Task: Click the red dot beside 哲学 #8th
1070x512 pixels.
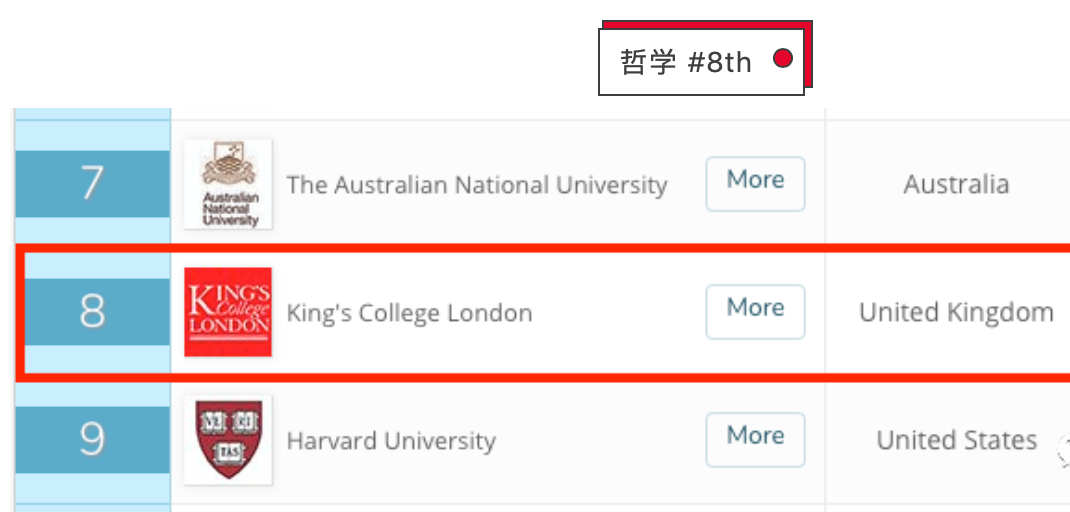Action: pos(783,59)
